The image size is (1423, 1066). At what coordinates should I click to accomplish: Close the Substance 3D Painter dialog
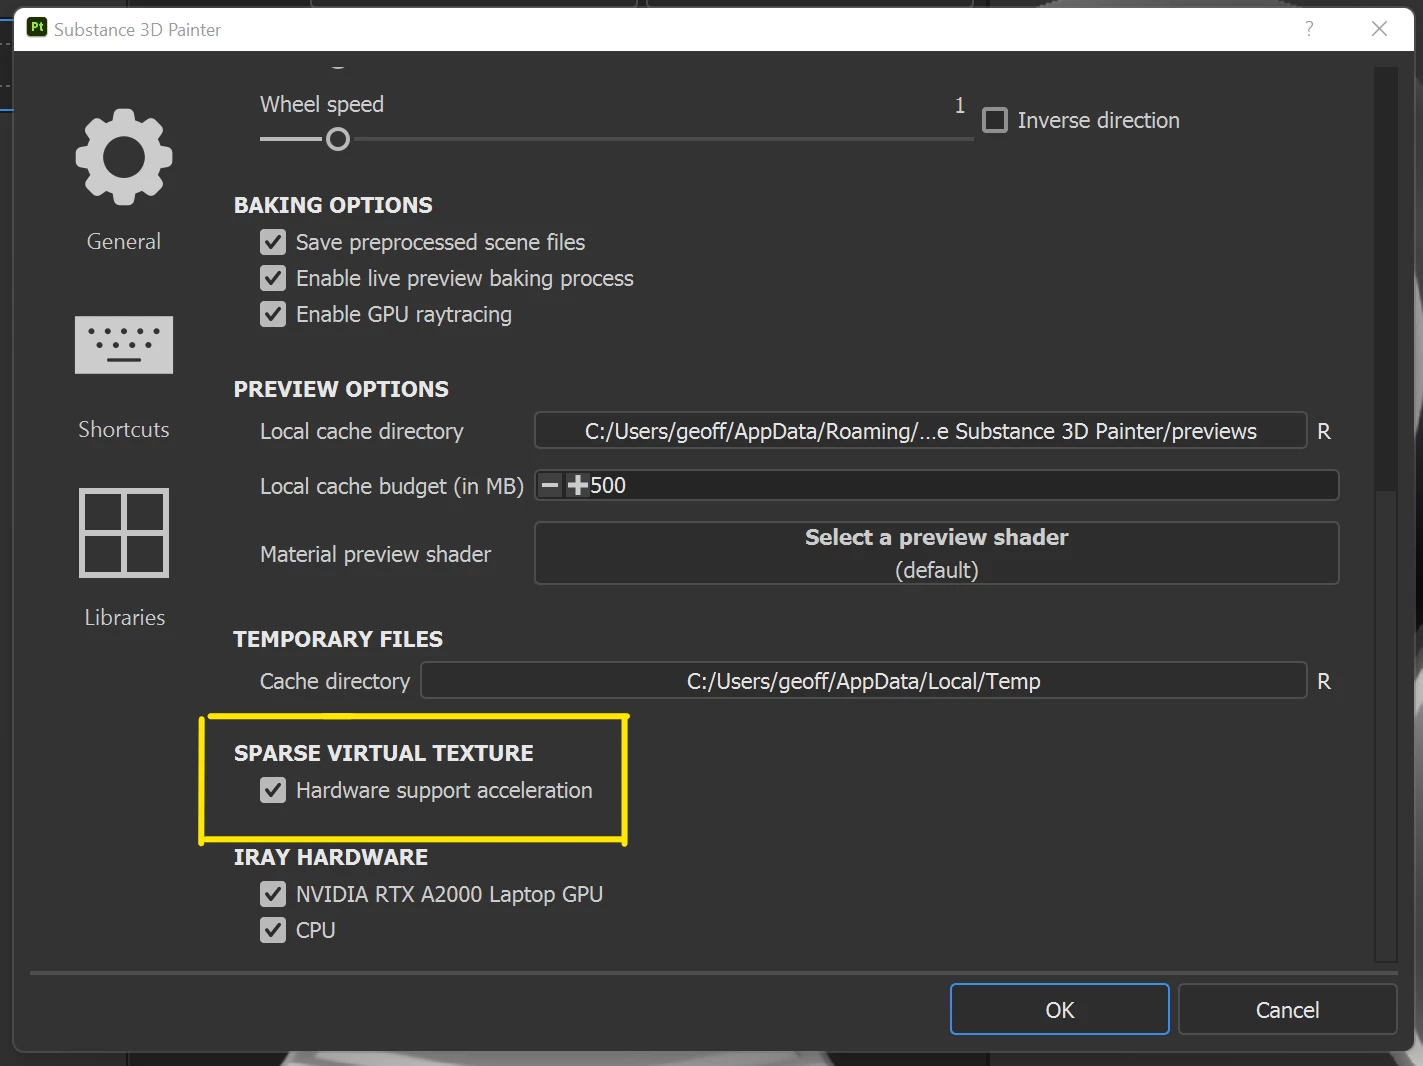click(x=1380, y=29)
